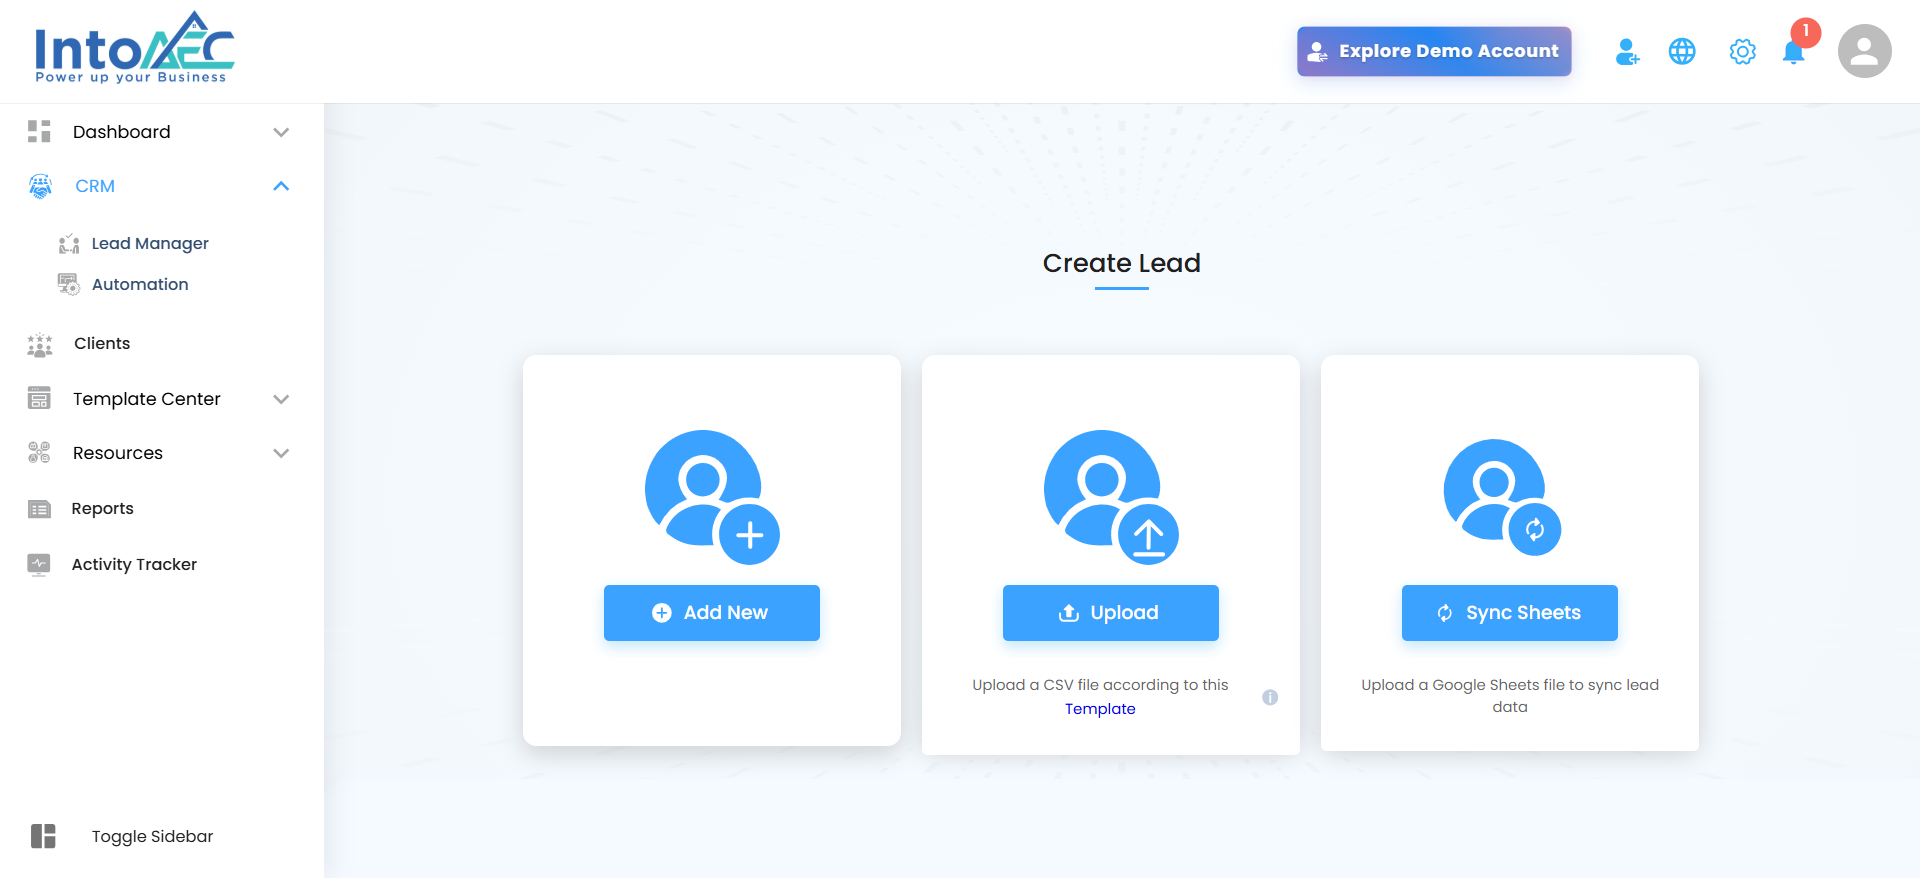Click the Reports icon
Screen dimensions: 1920x878
pos(39,509)
